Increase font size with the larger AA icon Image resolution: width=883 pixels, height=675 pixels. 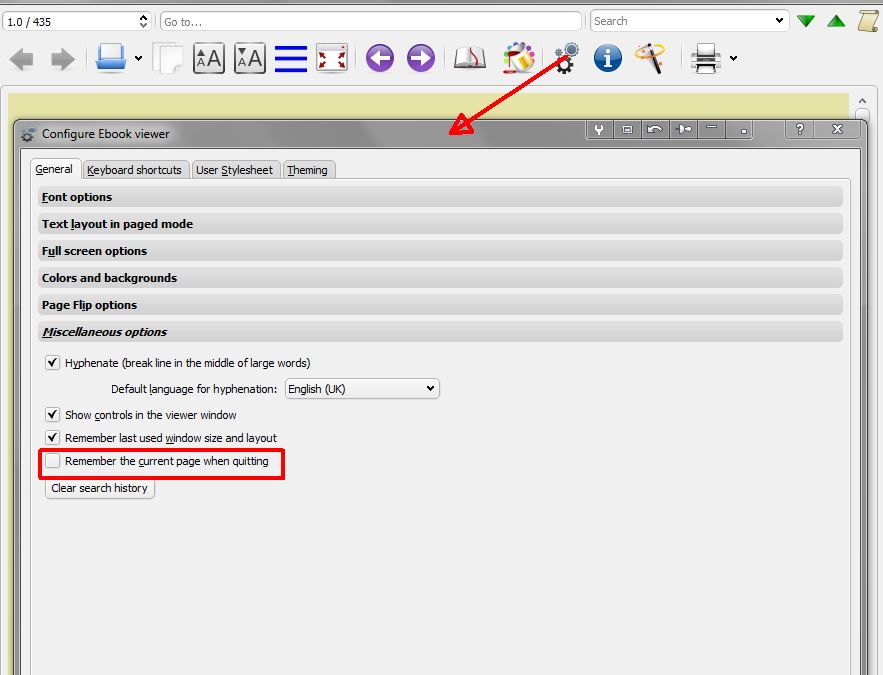209,58
